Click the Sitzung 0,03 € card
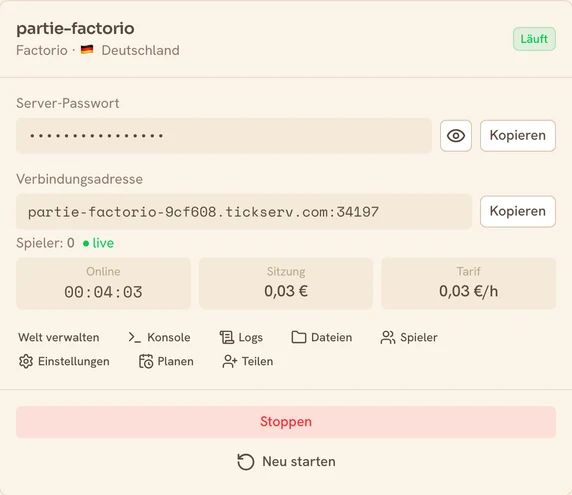This screenshot has width=572, height=495. point(286,283)
